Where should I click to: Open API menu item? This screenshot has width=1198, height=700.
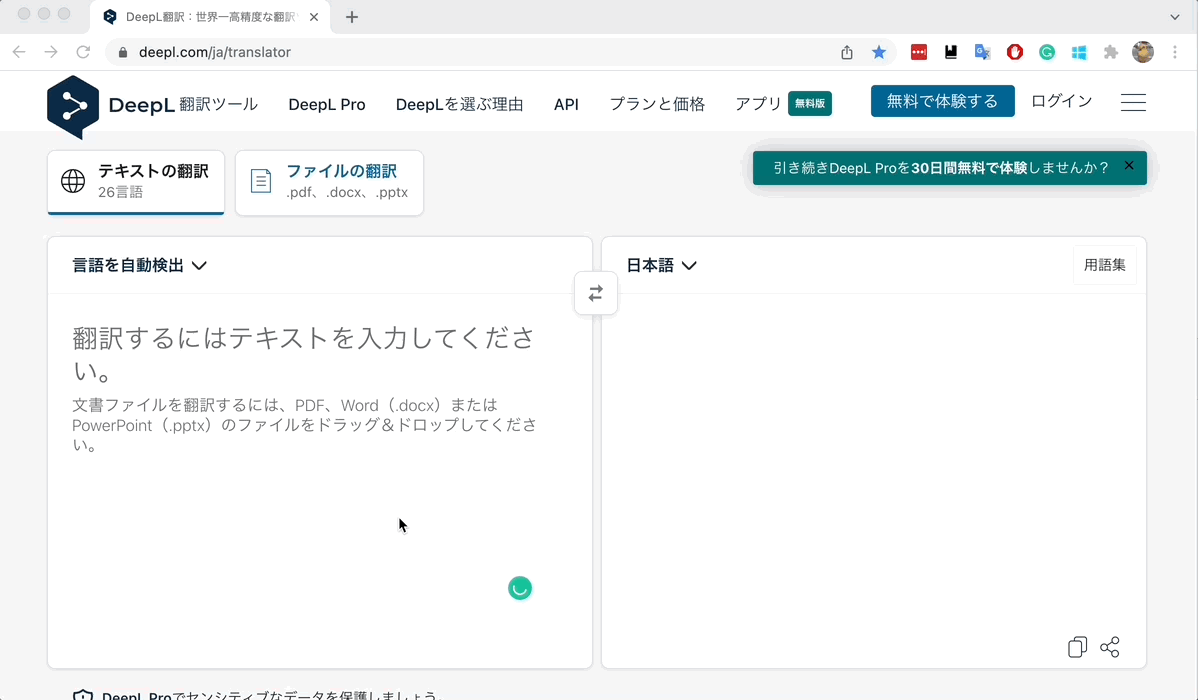(x=566, y=105)
